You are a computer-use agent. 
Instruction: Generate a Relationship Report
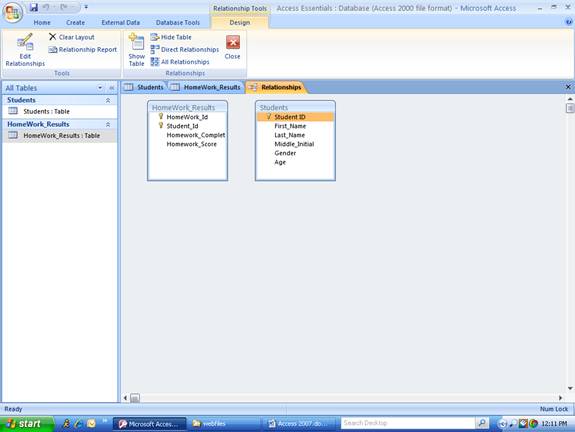click(83, 50)
